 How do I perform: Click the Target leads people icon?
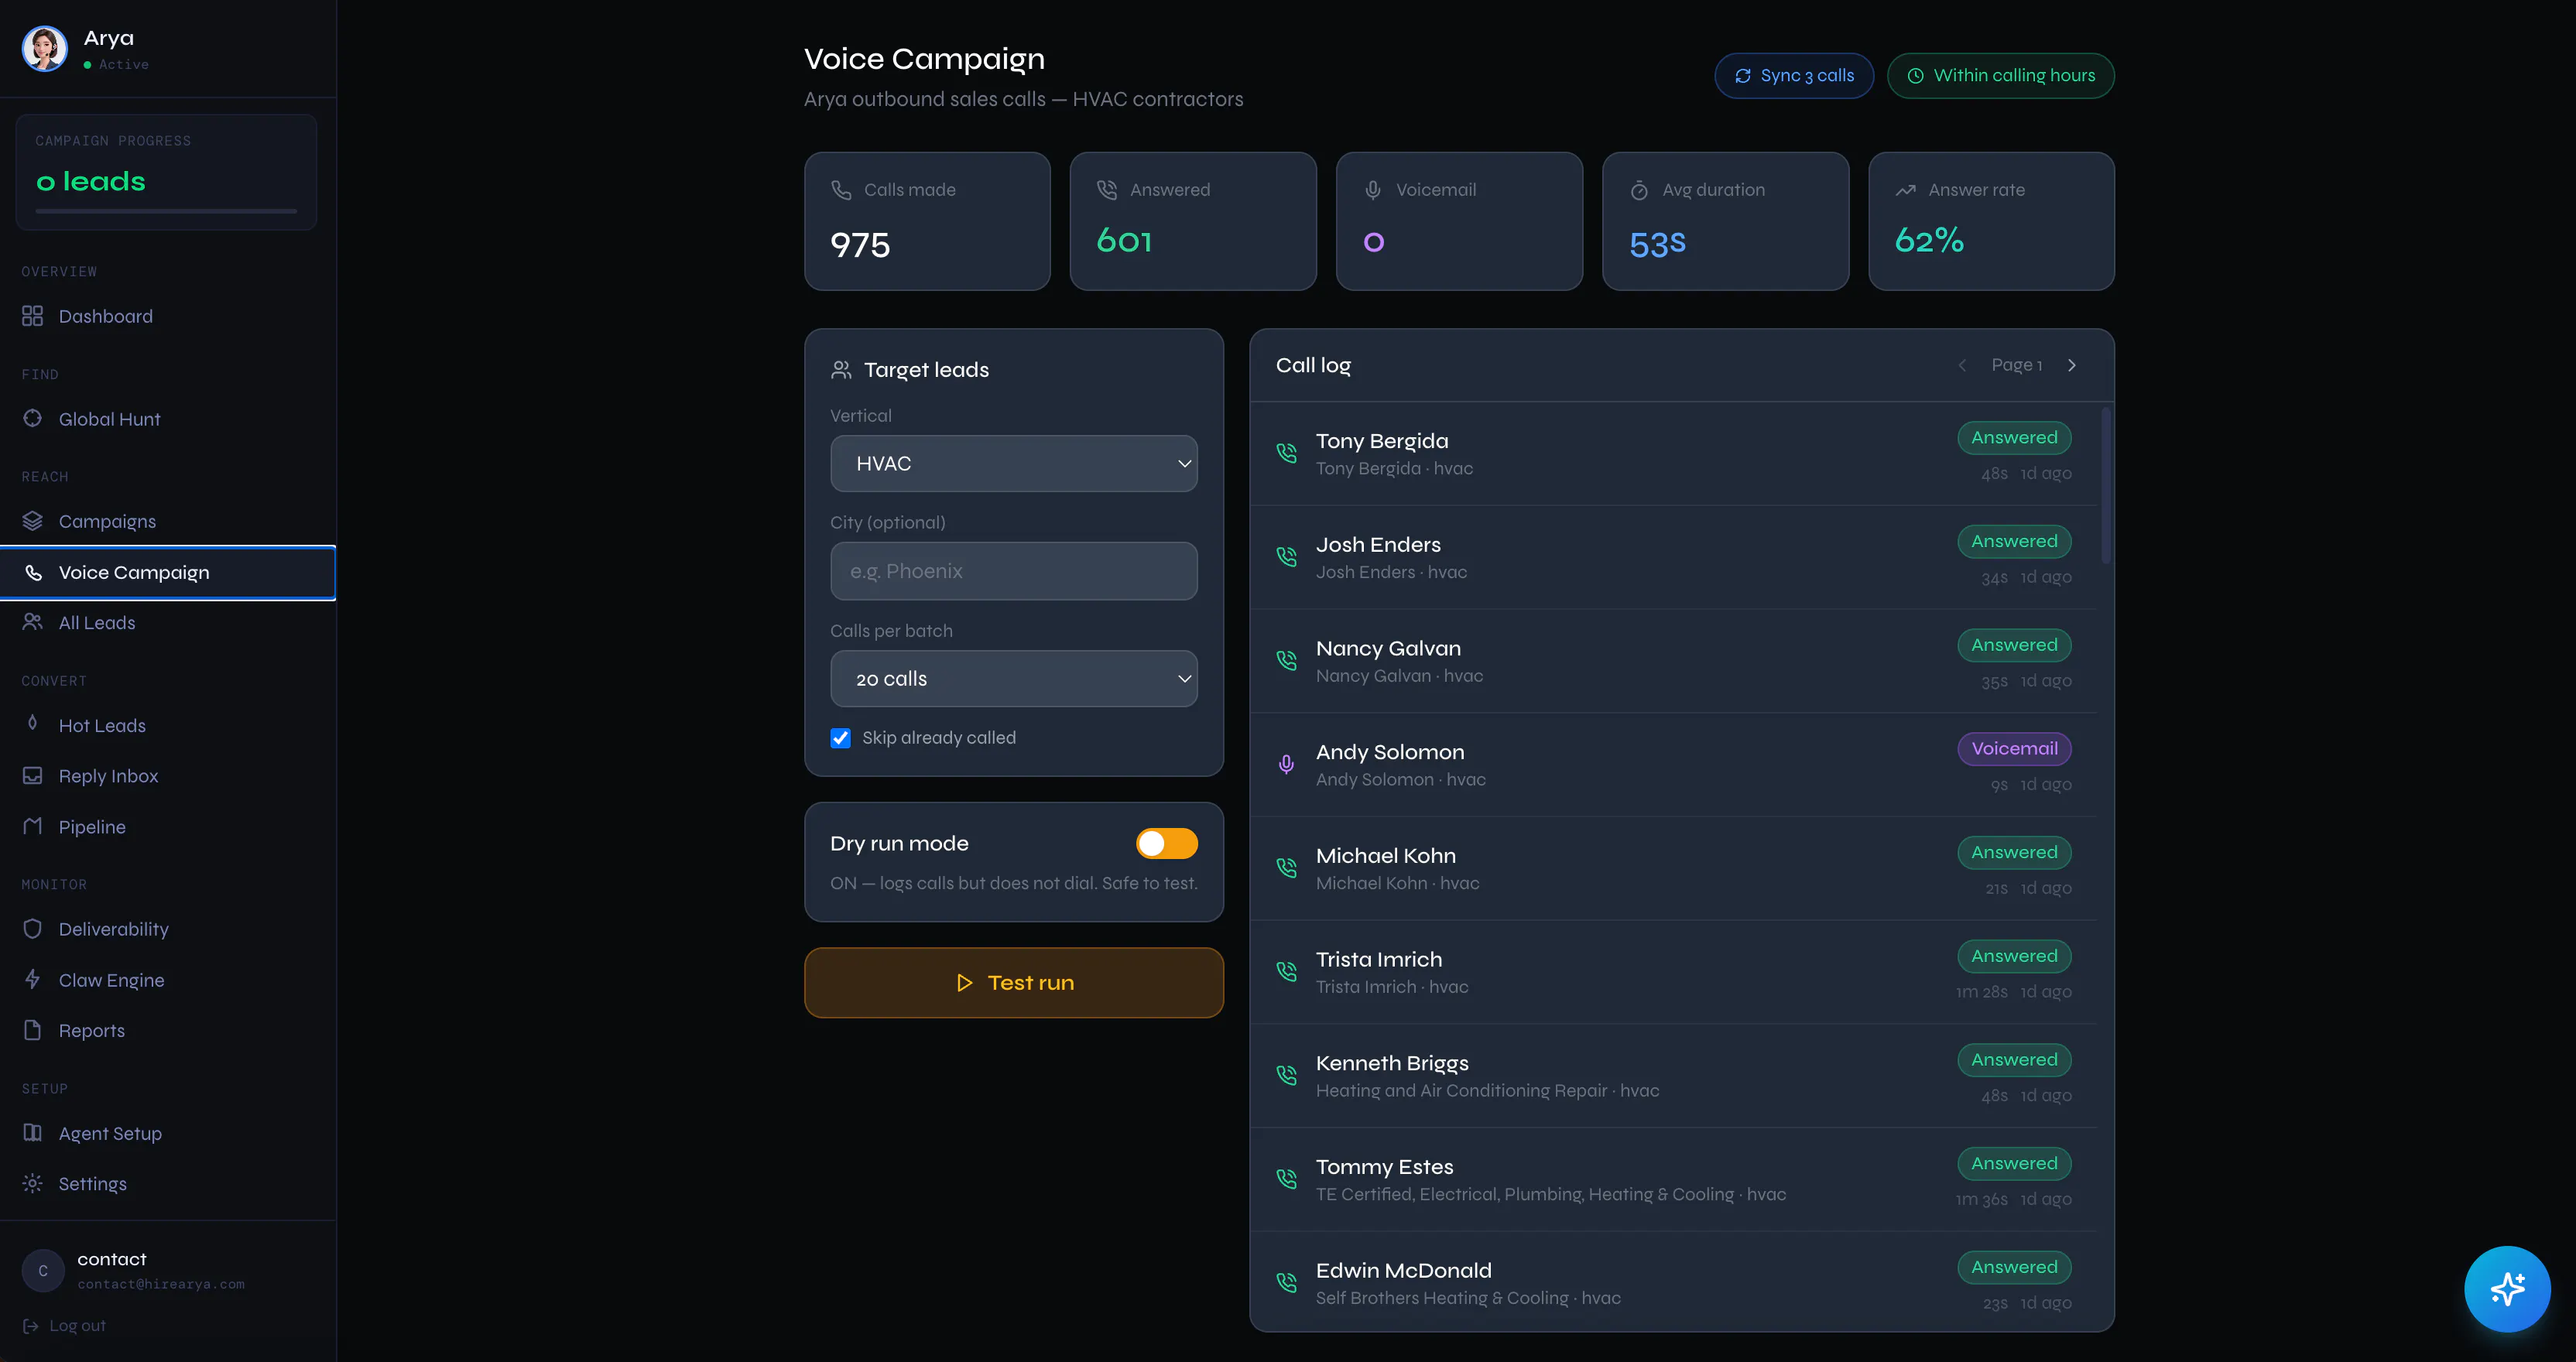841,370
